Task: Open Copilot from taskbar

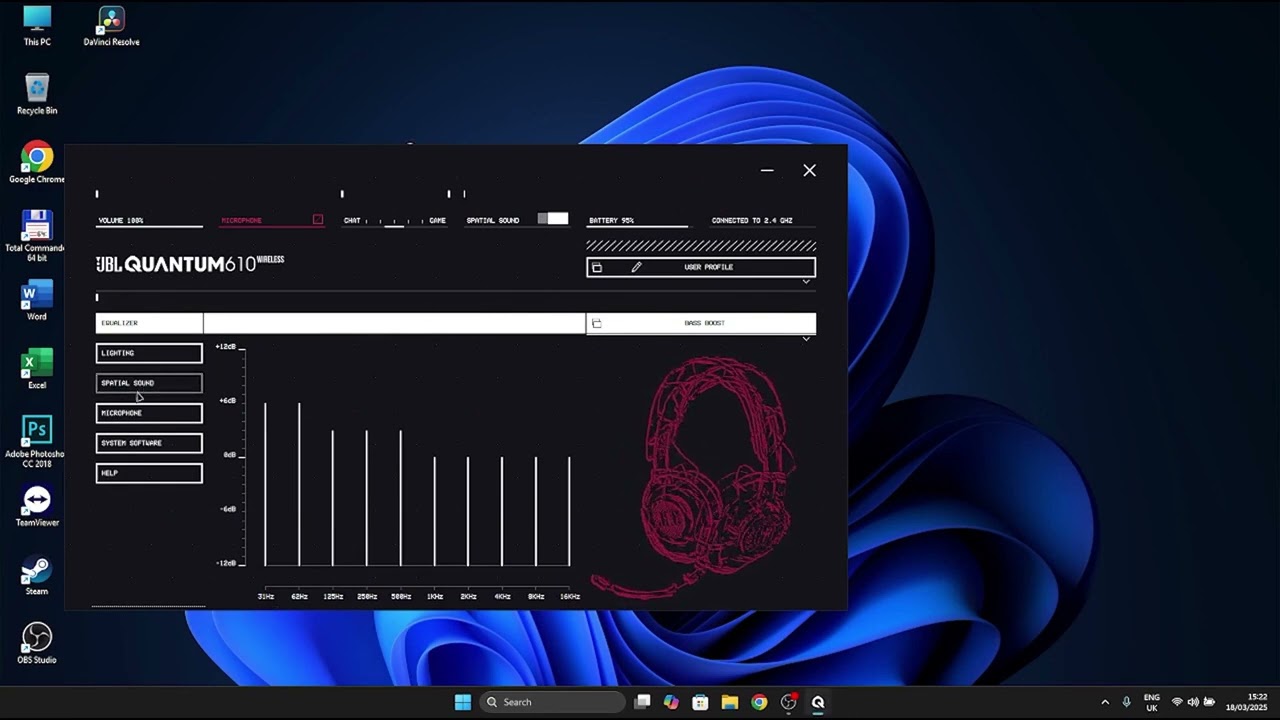Action: click(x=671, y=702)
